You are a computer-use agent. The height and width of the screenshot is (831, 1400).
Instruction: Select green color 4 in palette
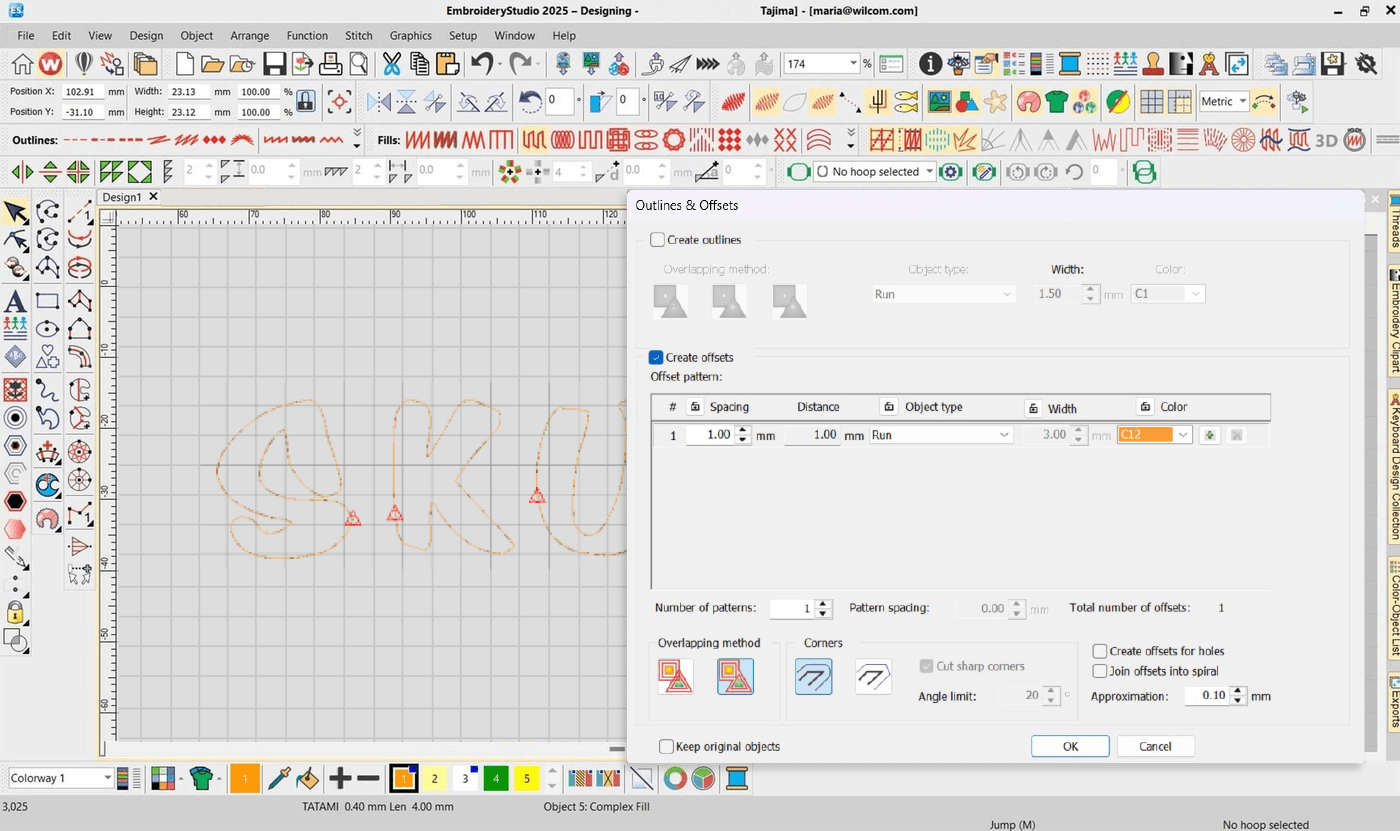pyautogui.click(x=496, y=778)
